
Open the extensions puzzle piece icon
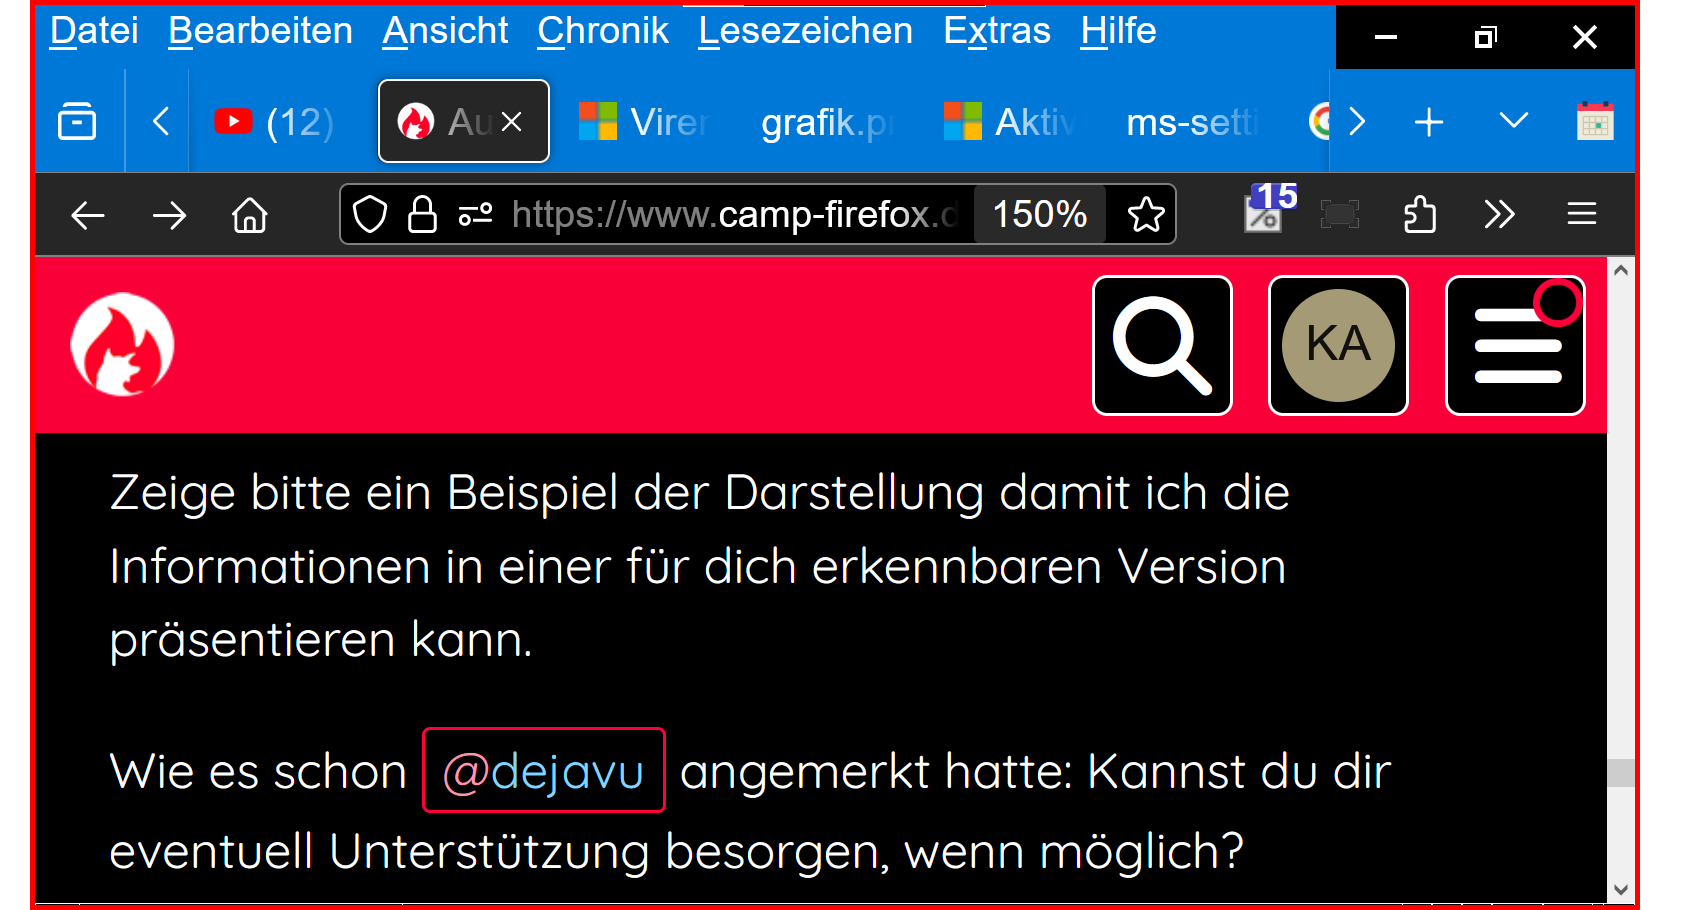pos(1419,214)
